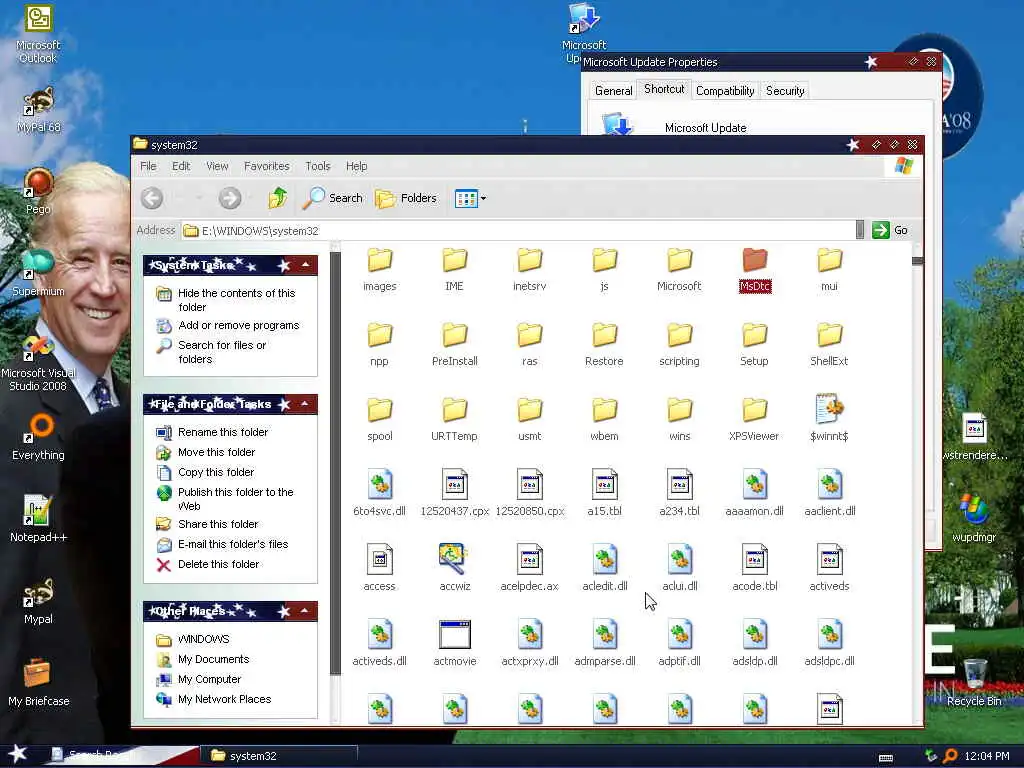
Task: Click the taskbar clock showing 12:04 PM
Action: point(986,756)
